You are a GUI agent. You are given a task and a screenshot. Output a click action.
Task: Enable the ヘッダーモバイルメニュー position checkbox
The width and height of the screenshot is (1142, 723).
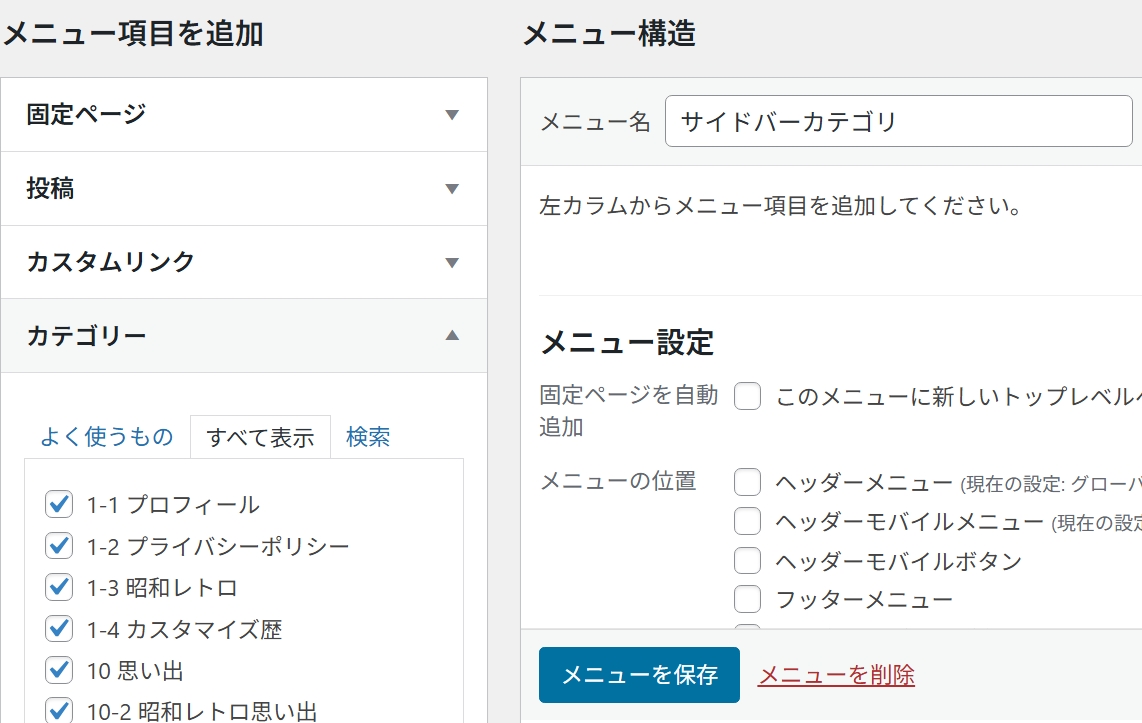point(746,520)
